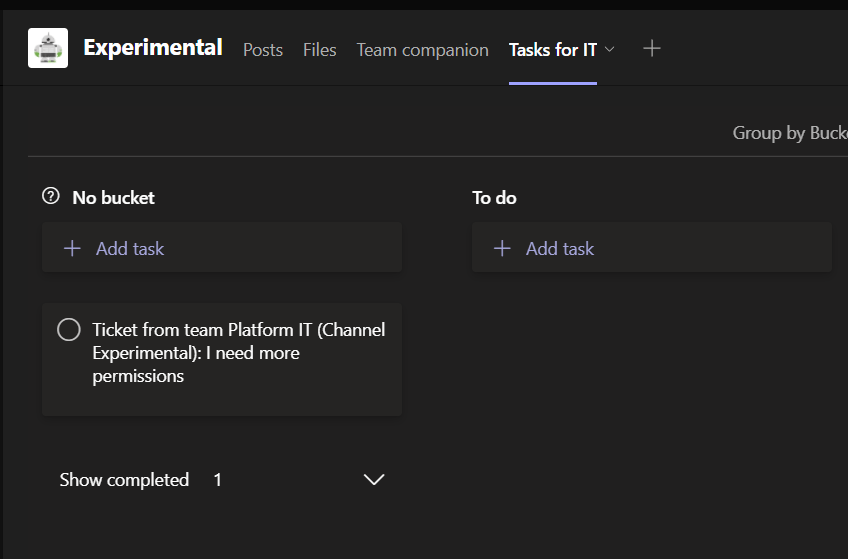The width and height of the screenshot is (848, 559).
Task: Click the Experimental team robot avatar
Action: (48, 48)
